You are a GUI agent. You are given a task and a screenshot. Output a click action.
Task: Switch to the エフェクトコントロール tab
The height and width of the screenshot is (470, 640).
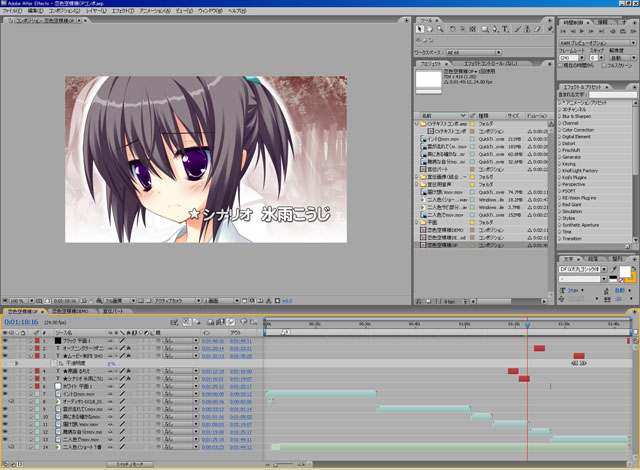491,64
